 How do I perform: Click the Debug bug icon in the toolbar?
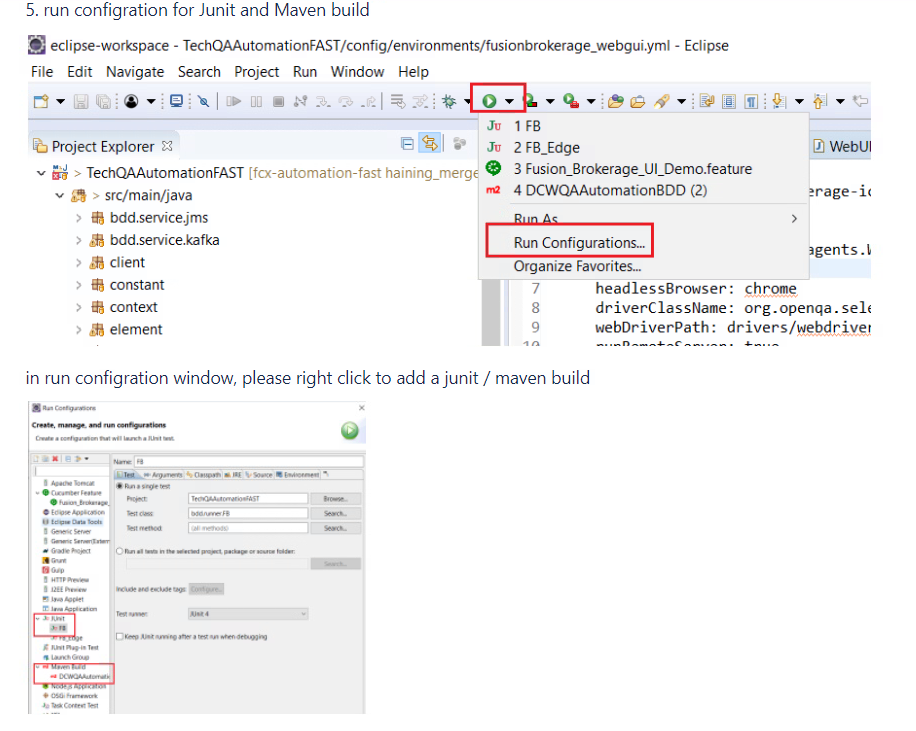coord(449,102)
